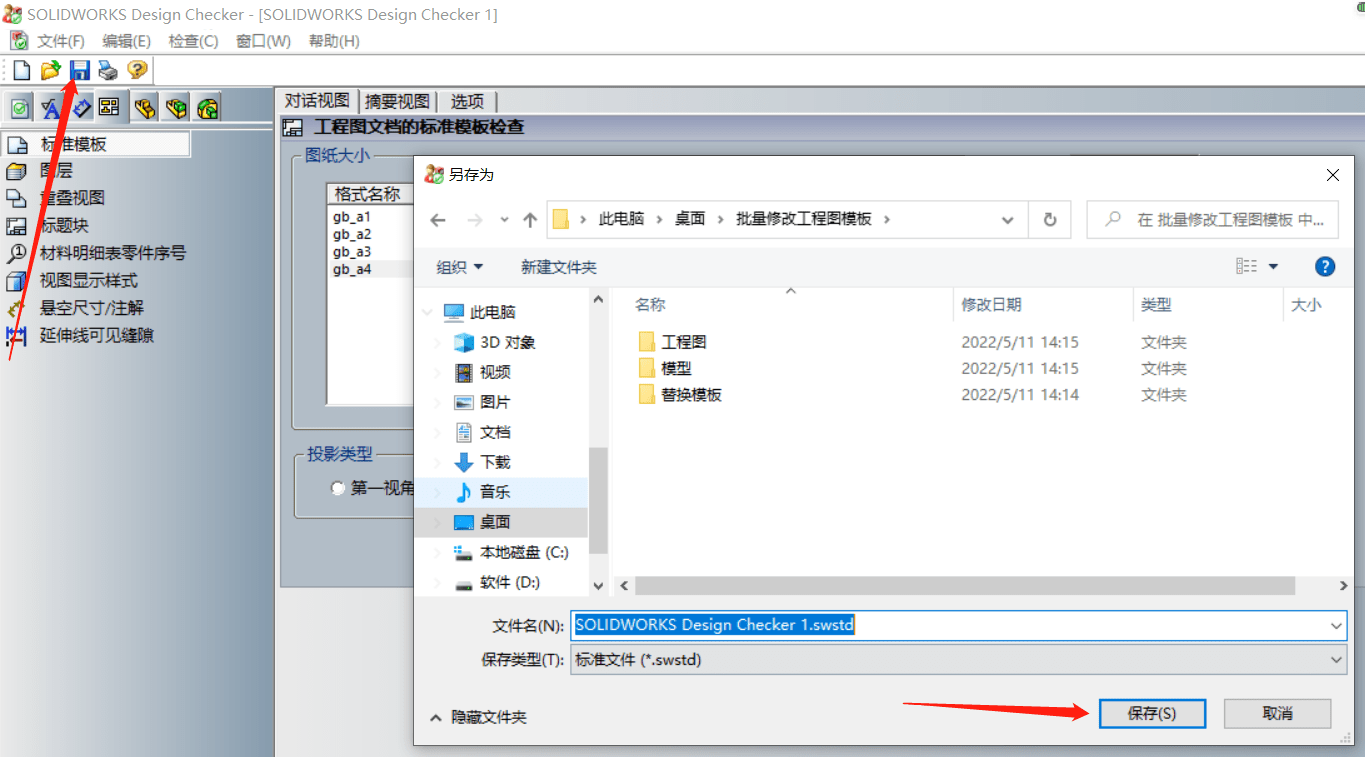
Task: Click the 保存(S) button
Action: coord(1151,713)
